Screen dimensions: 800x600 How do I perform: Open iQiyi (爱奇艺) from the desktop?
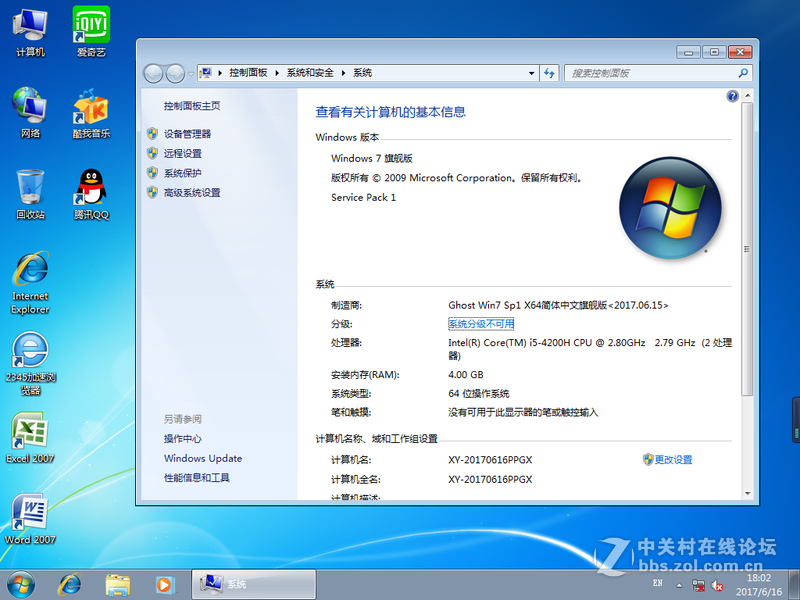pos(91,25)
